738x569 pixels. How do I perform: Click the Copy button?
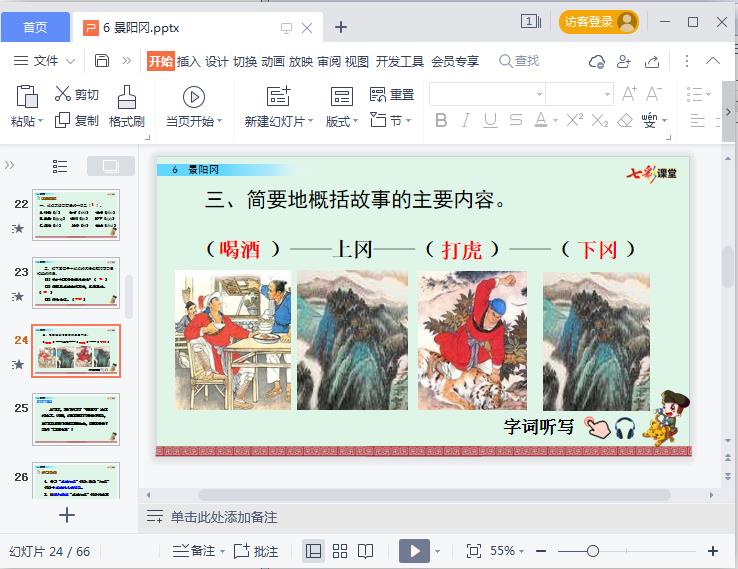[76, 120]
